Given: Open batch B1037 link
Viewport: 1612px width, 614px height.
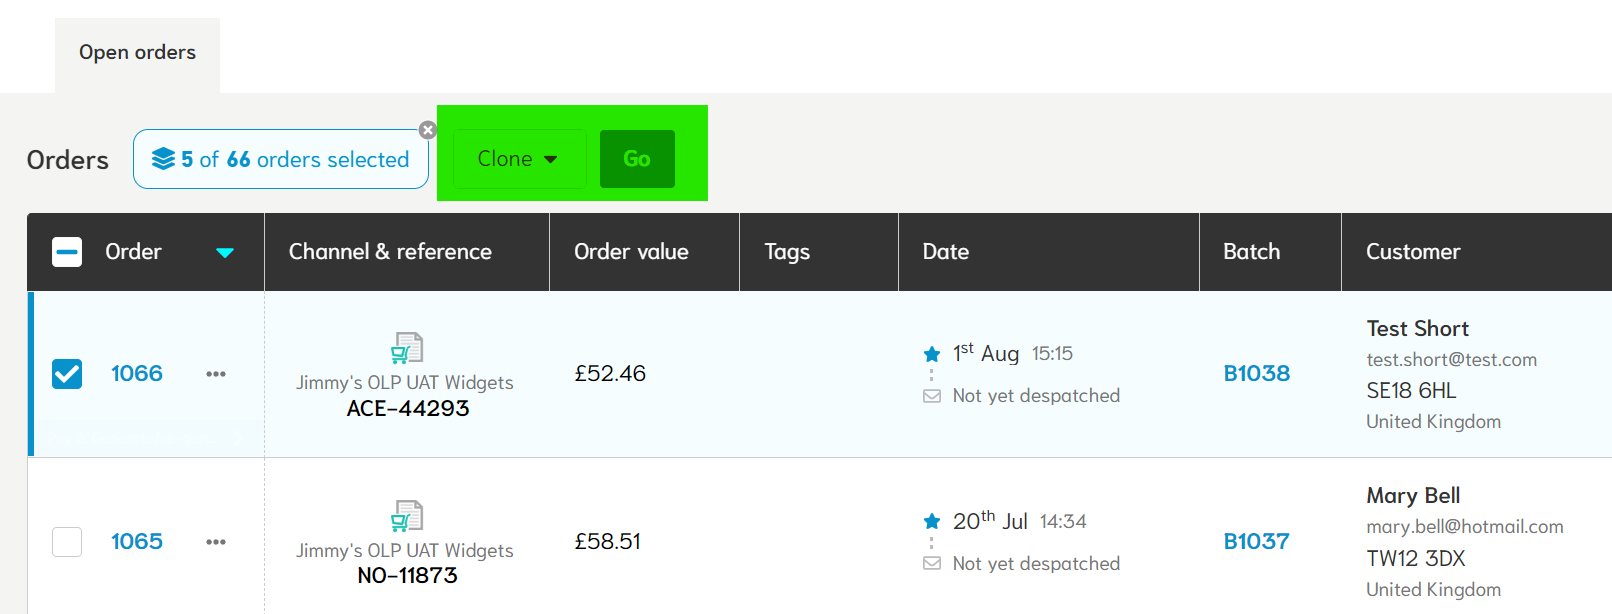Looking at the screenshot, I should [x=1257, y=542].
